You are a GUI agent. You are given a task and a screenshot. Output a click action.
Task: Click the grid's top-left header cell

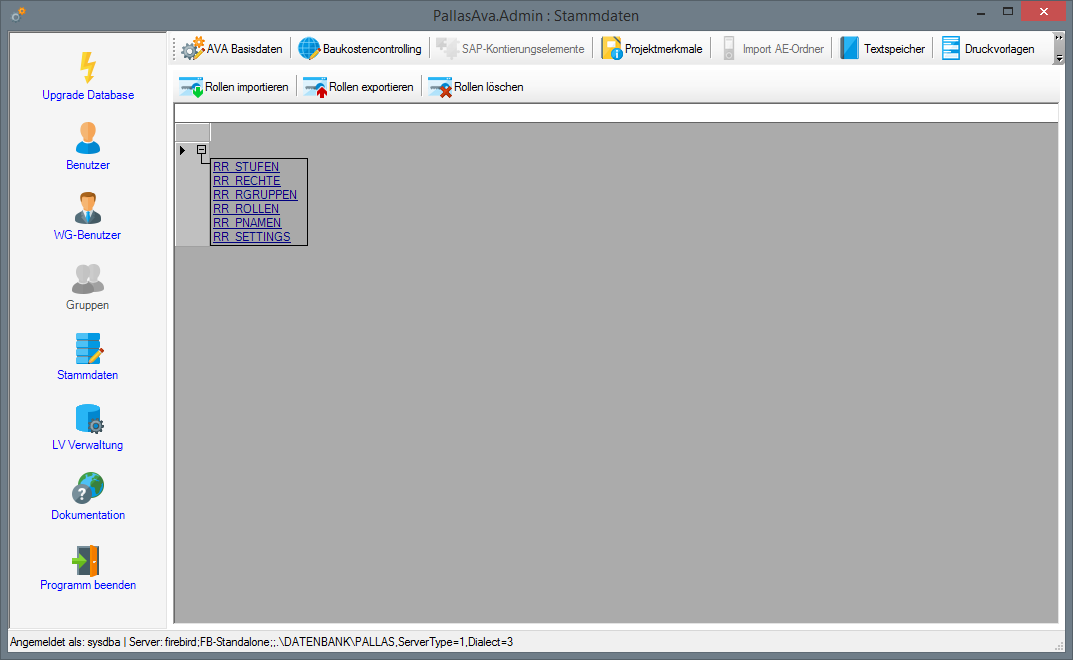coord(193,132)
